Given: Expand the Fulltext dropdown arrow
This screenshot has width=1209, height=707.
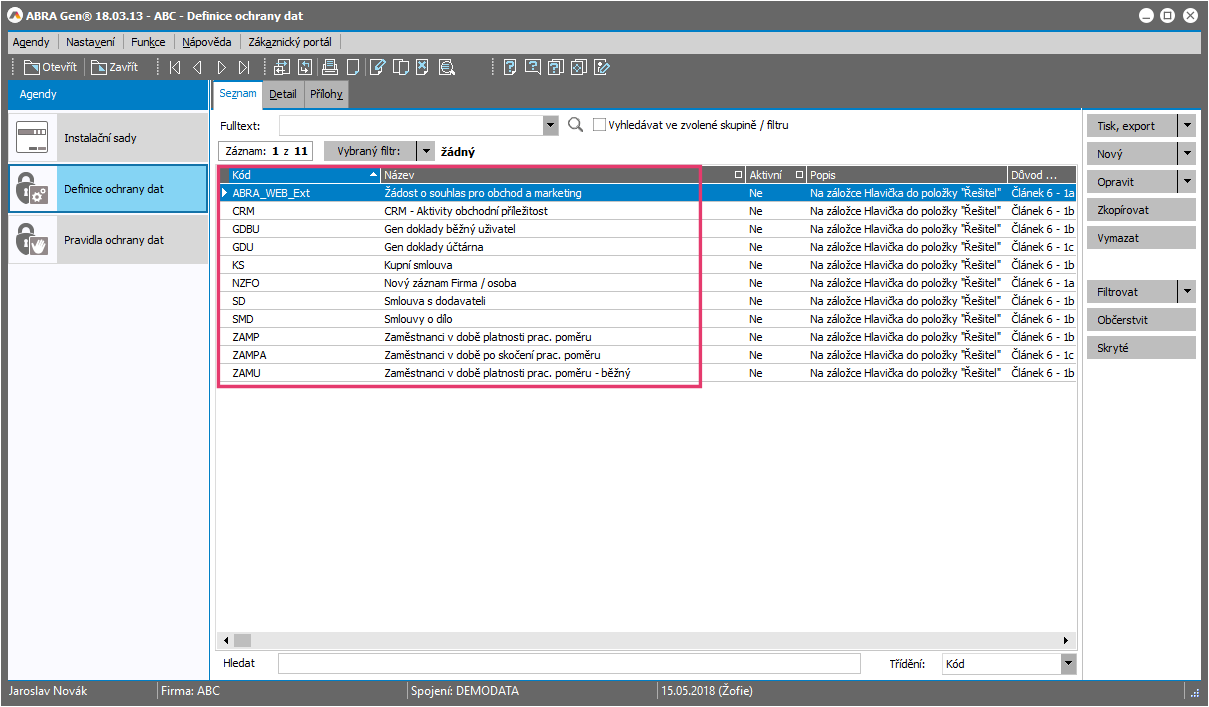Looking at the screenshot, I should click(550, 125).
